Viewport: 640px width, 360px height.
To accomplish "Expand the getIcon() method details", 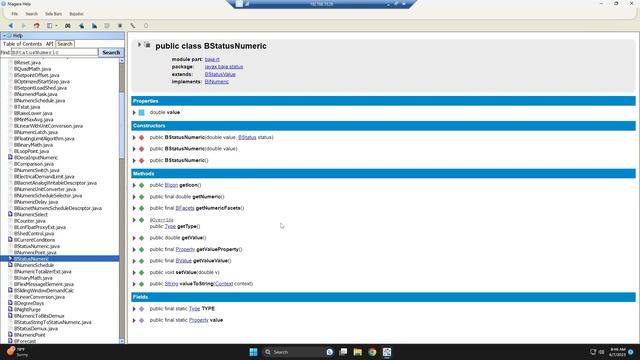I will click(x=134, y=185).
